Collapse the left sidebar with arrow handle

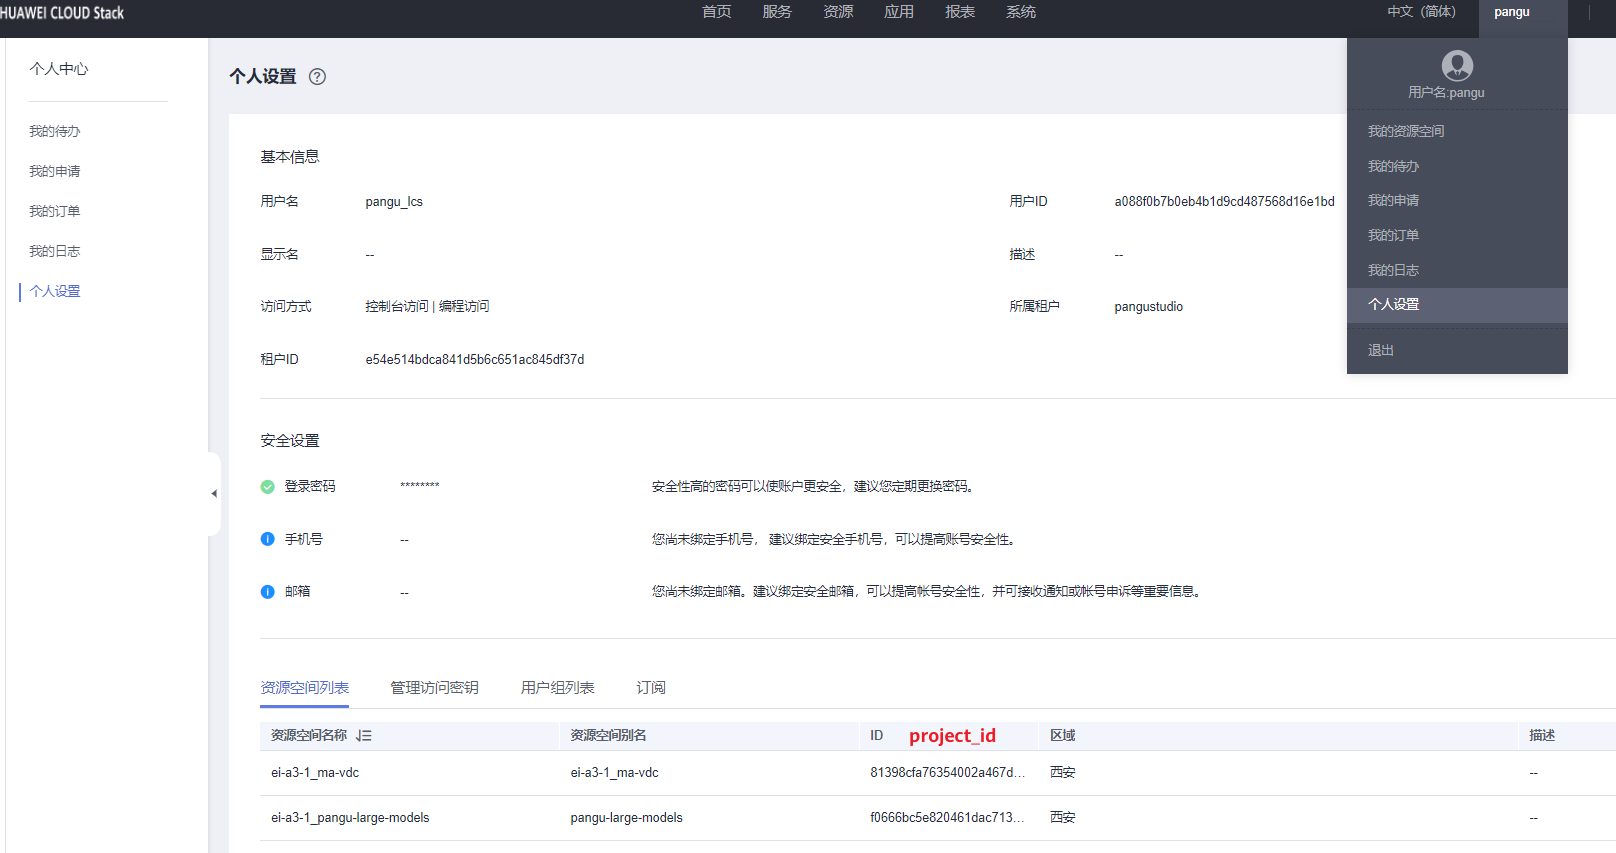213,493
